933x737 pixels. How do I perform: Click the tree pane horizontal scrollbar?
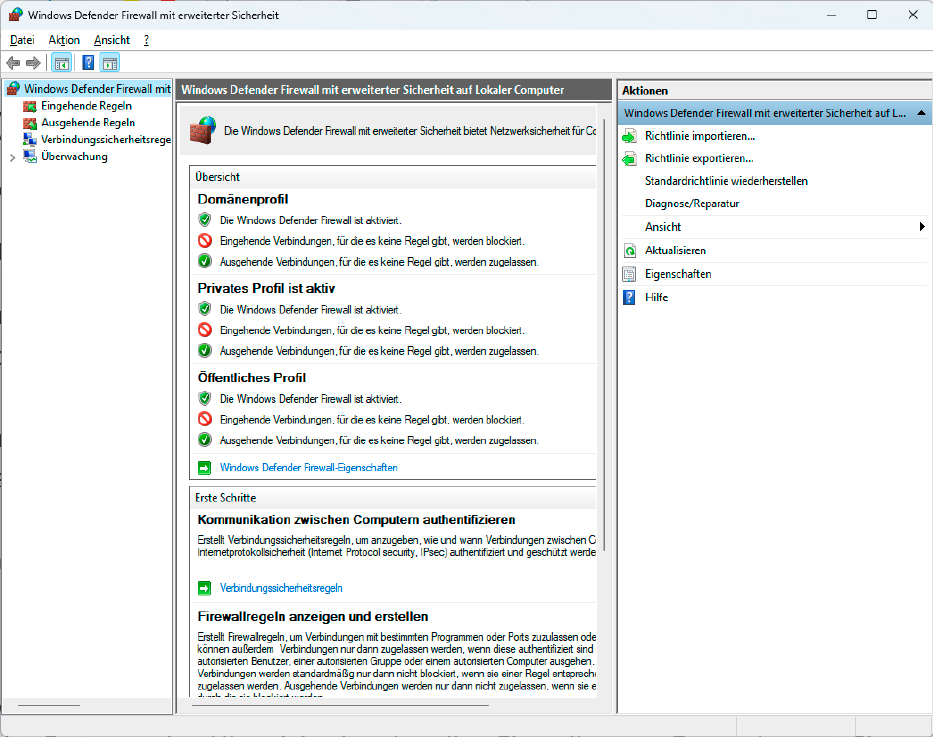(x=49, y=705)
